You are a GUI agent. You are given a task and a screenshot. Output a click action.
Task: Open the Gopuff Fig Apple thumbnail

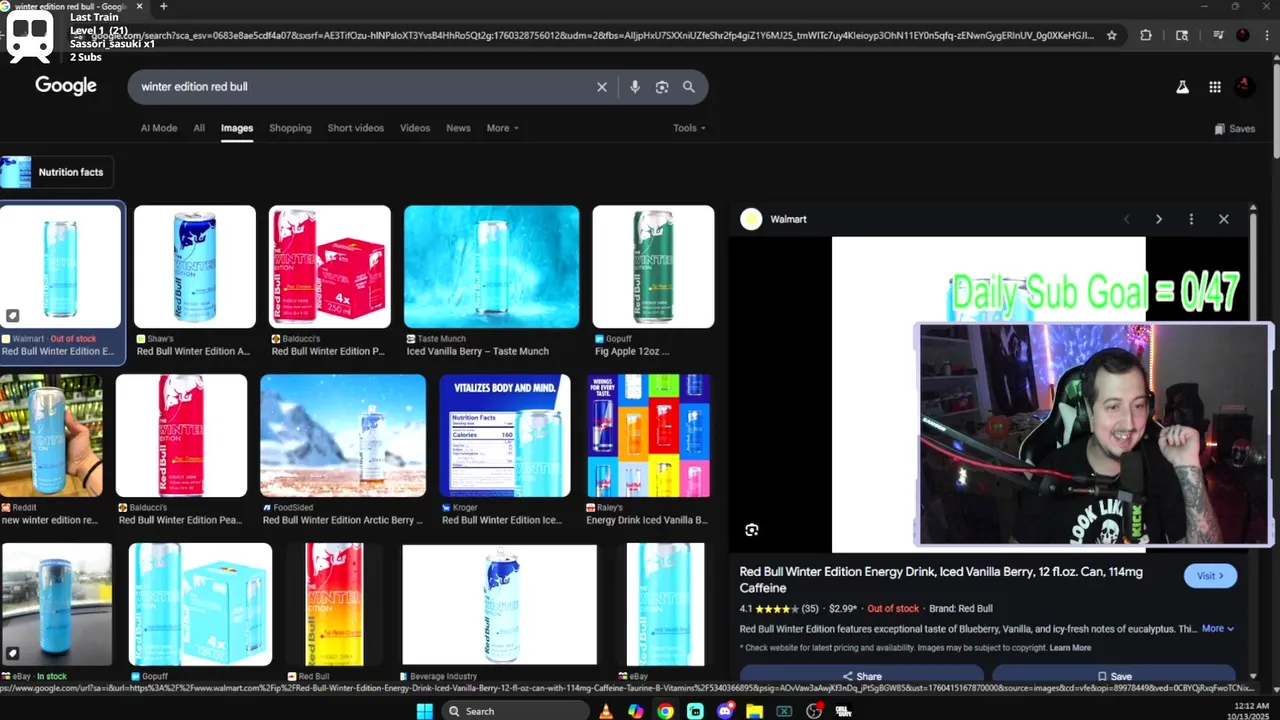[653, 267]
